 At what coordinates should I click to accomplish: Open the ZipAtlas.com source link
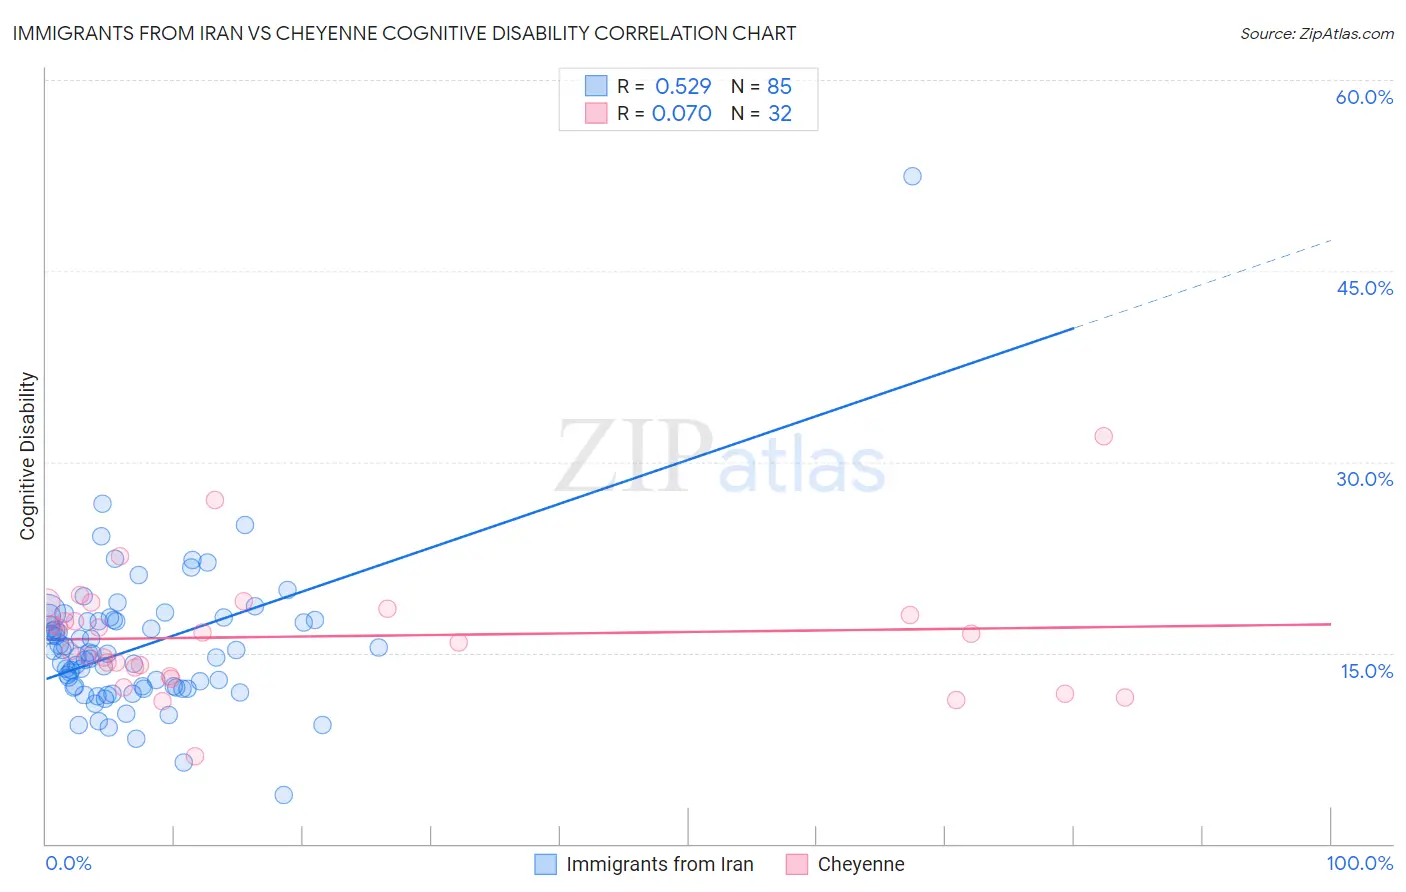click(x=1317, y=33)
